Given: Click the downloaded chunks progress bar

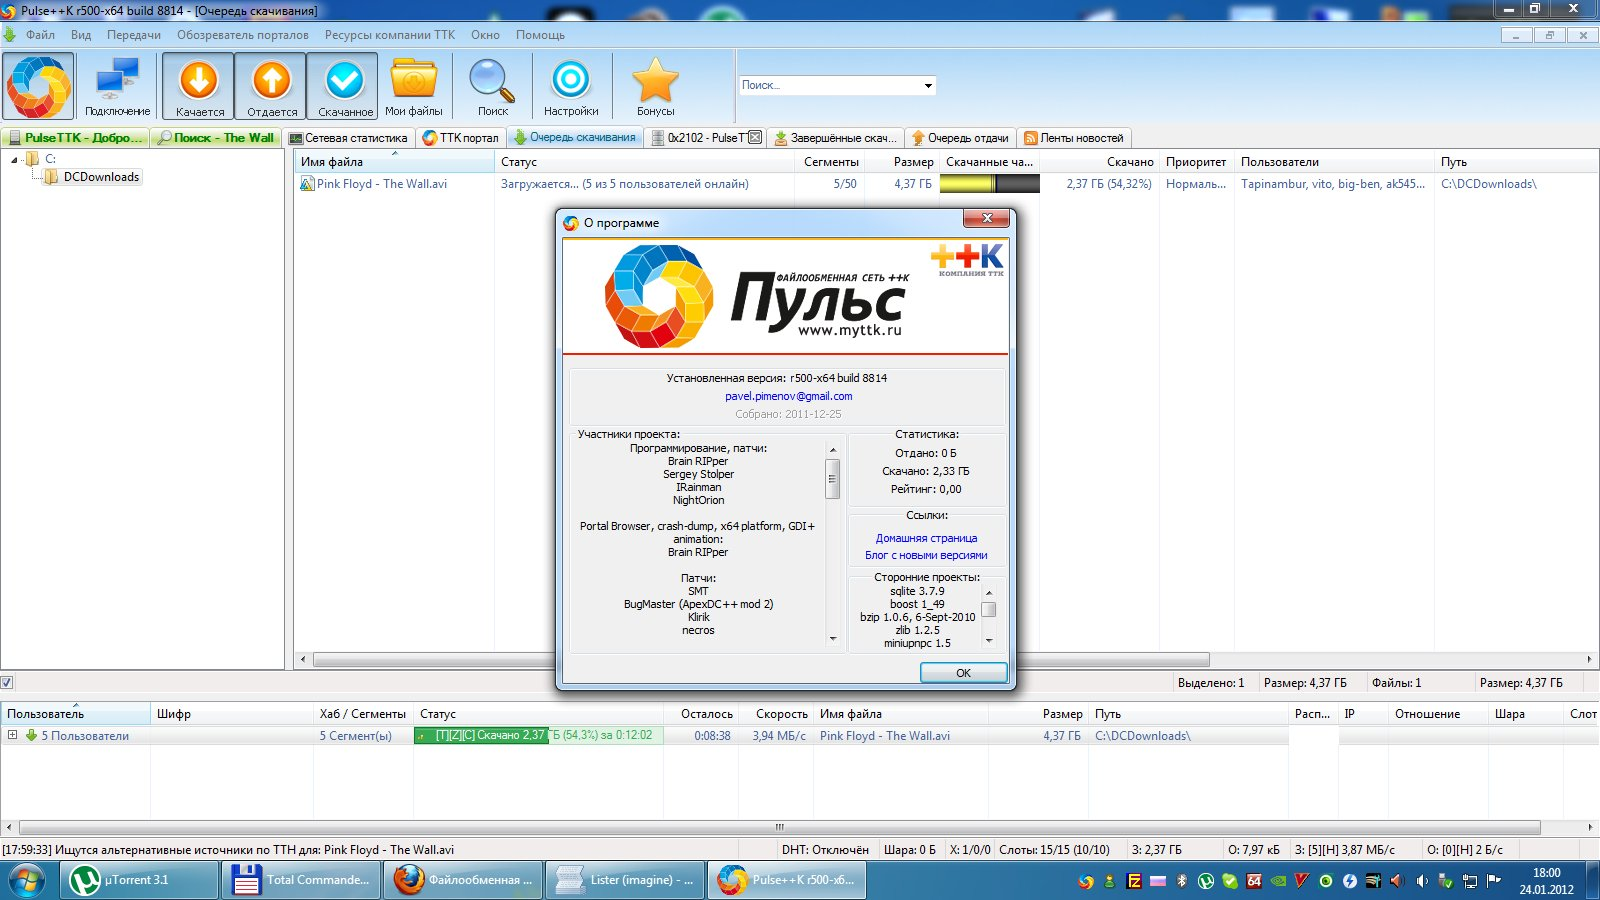Looking at the screenshot, I should 989,184.
